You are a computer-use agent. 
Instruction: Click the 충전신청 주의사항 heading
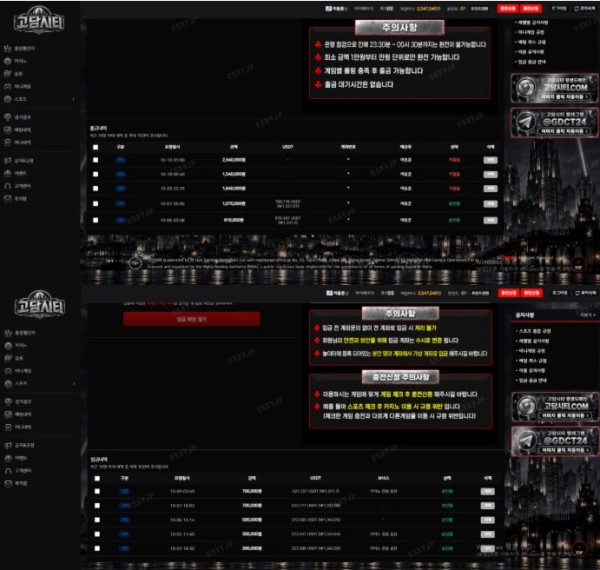pos(400,377)
